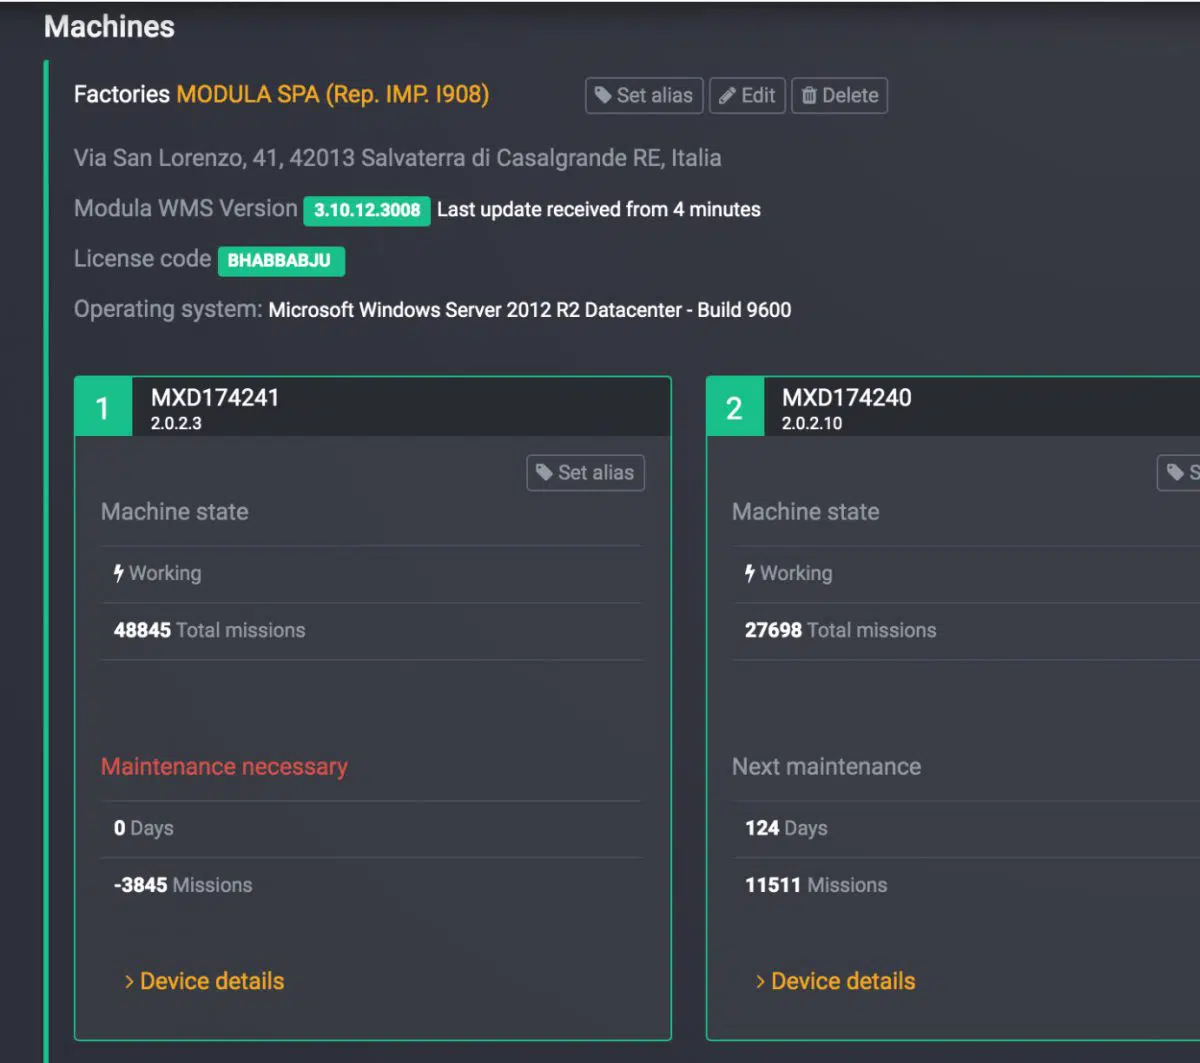
Task: Click the BHABBABJU license code badge
Action: point(280,261)
